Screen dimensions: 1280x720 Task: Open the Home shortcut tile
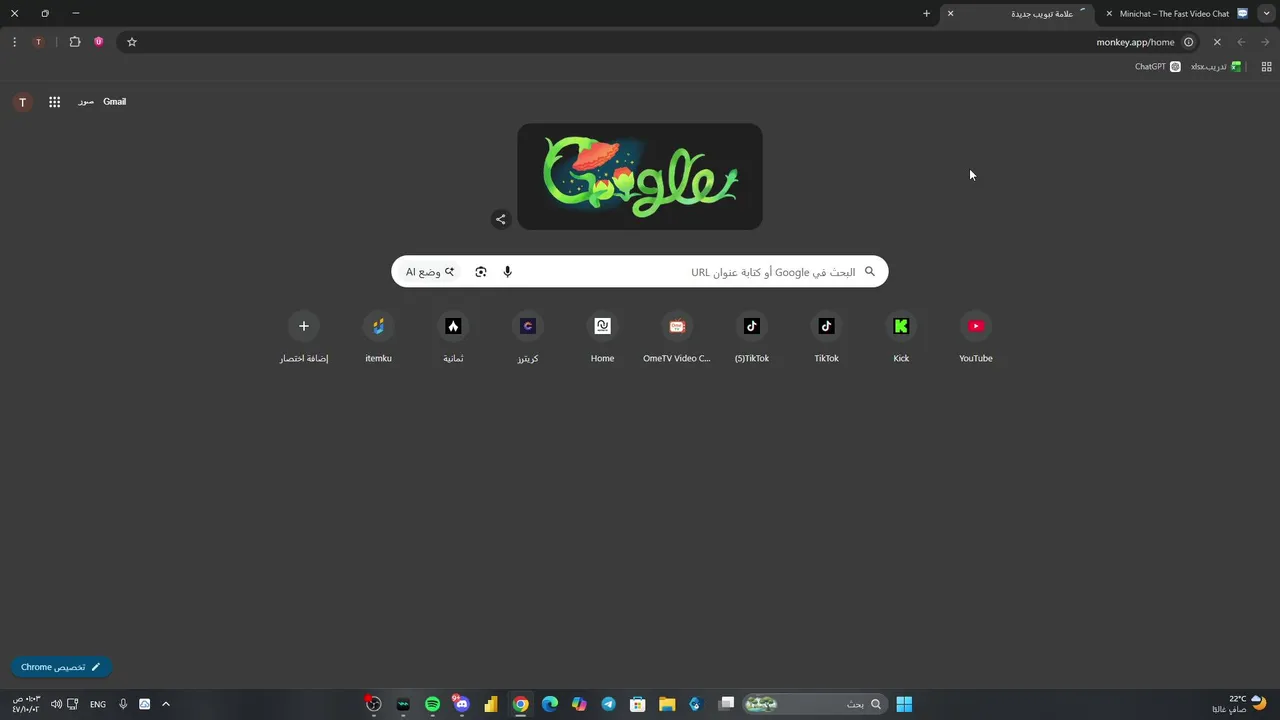click(602, 337)
